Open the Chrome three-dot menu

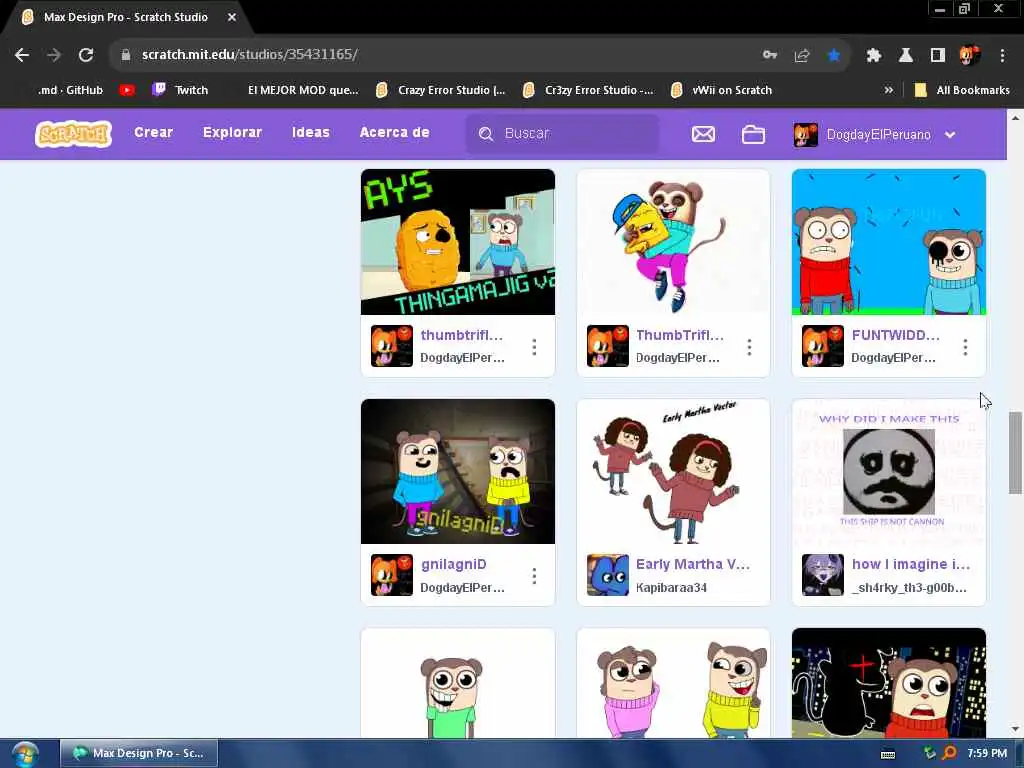click(x=1002, y=56)
